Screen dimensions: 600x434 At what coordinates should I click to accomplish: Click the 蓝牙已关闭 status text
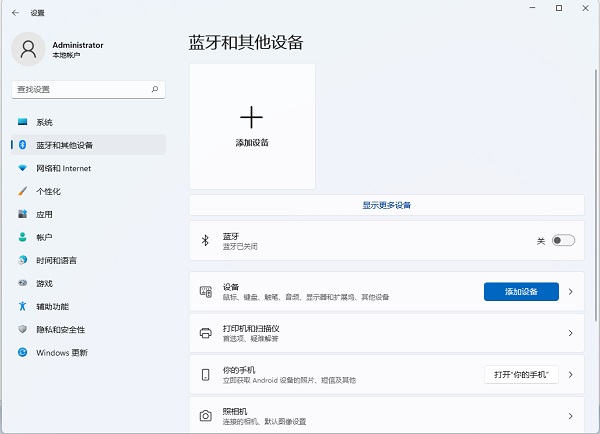click(240, 246)
